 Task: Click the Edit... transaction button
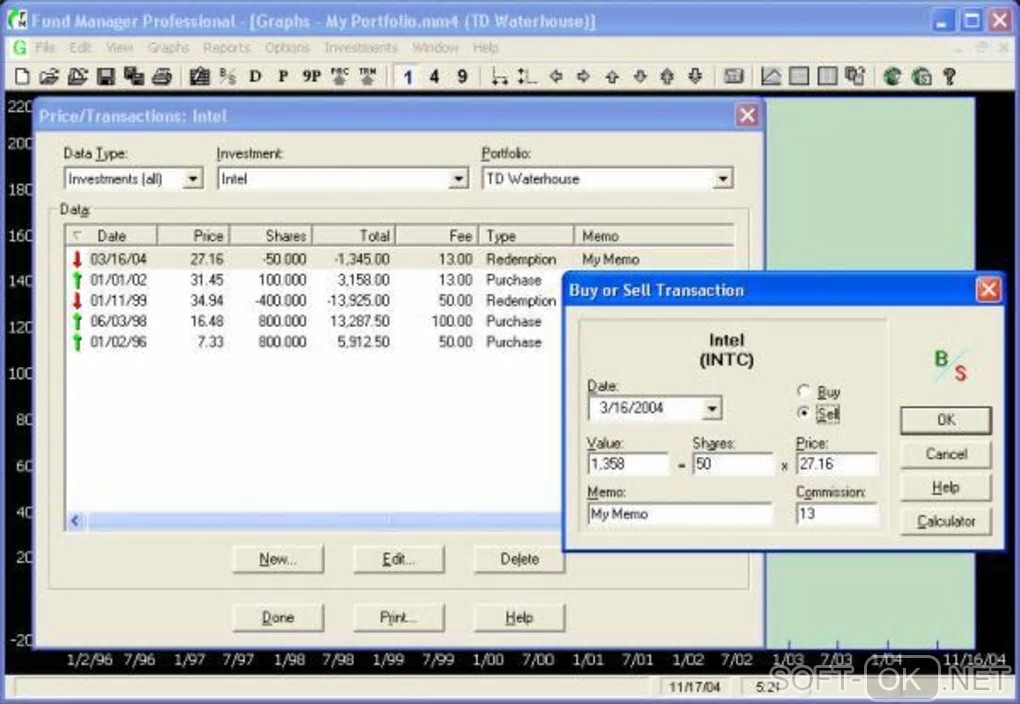399,559
